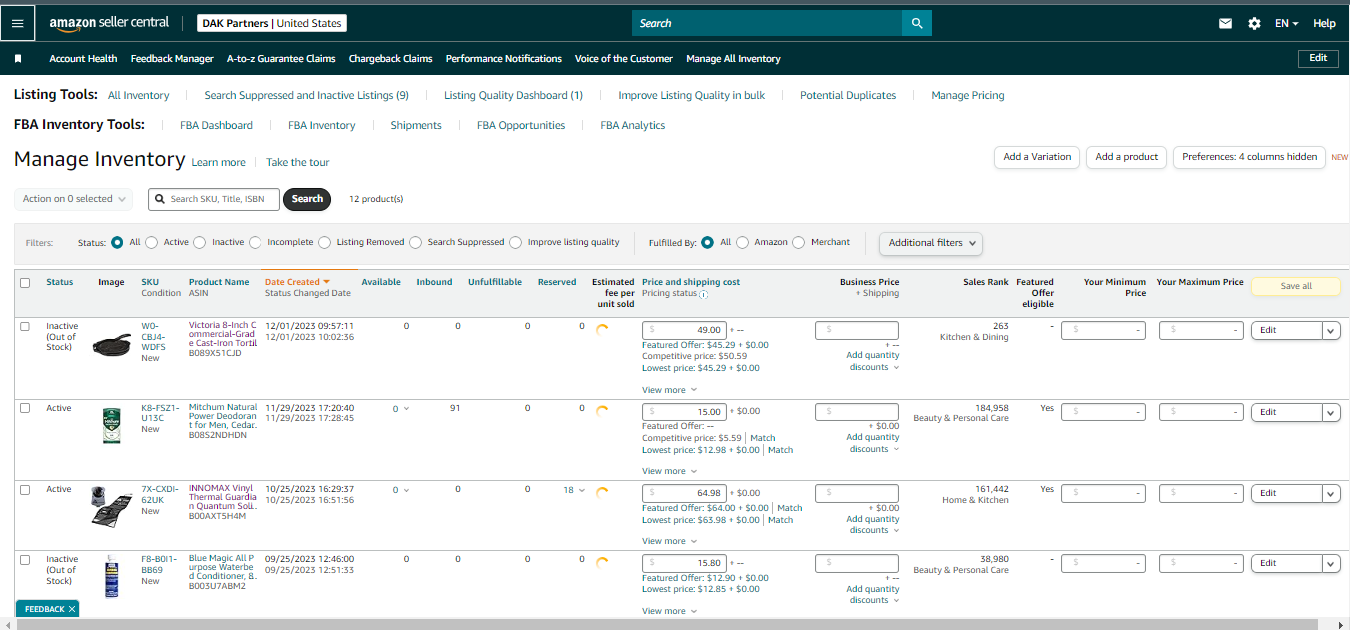
Task: Click Mitchum deodorant product image
Action: (111, 426)
